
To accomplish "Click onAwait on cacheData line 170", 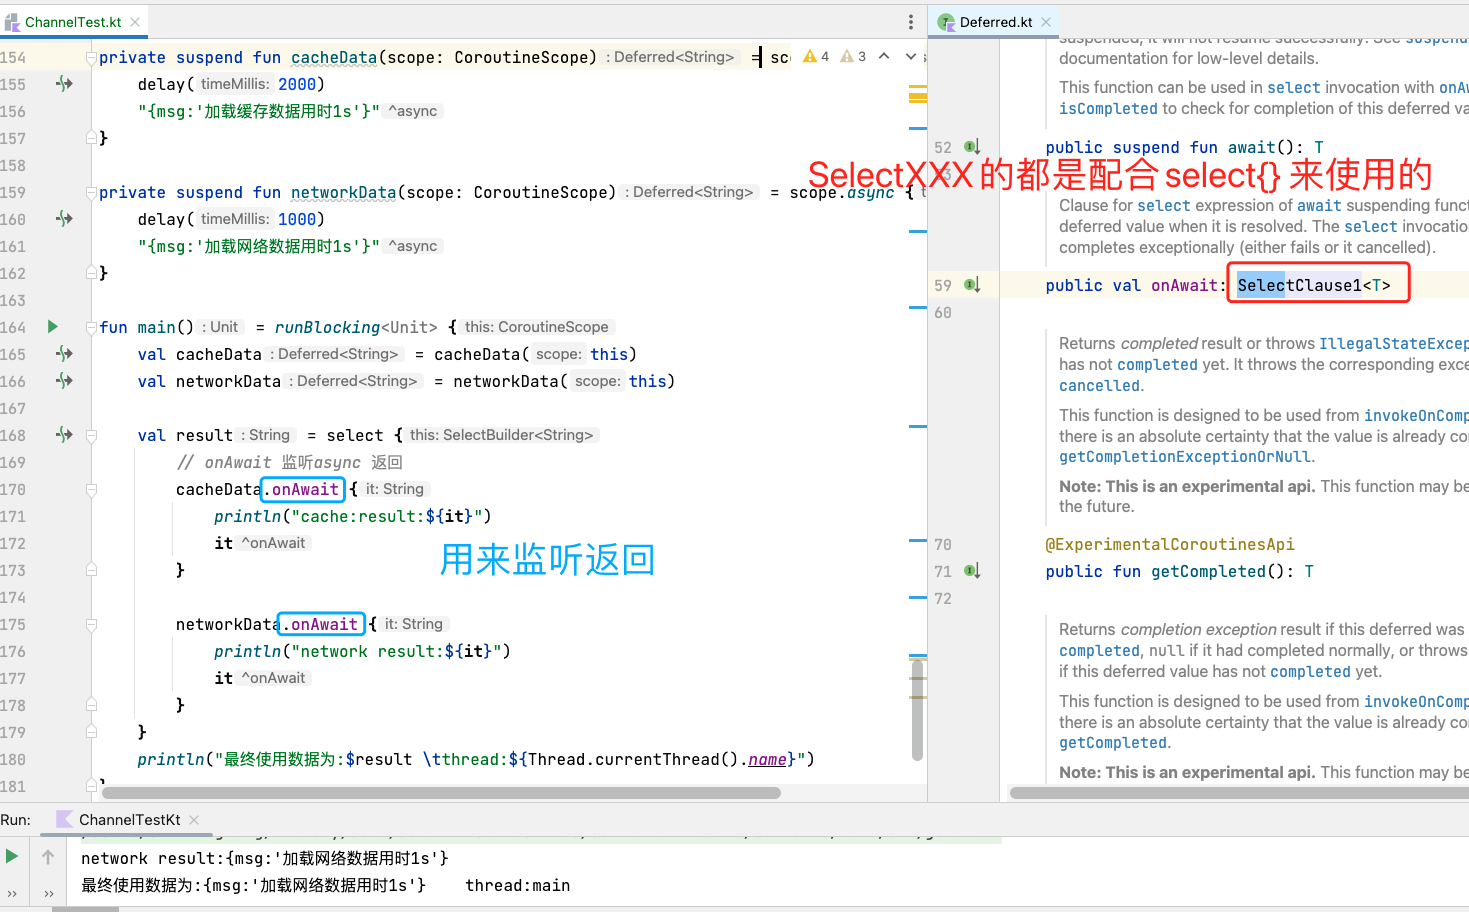I will (305, 489).
